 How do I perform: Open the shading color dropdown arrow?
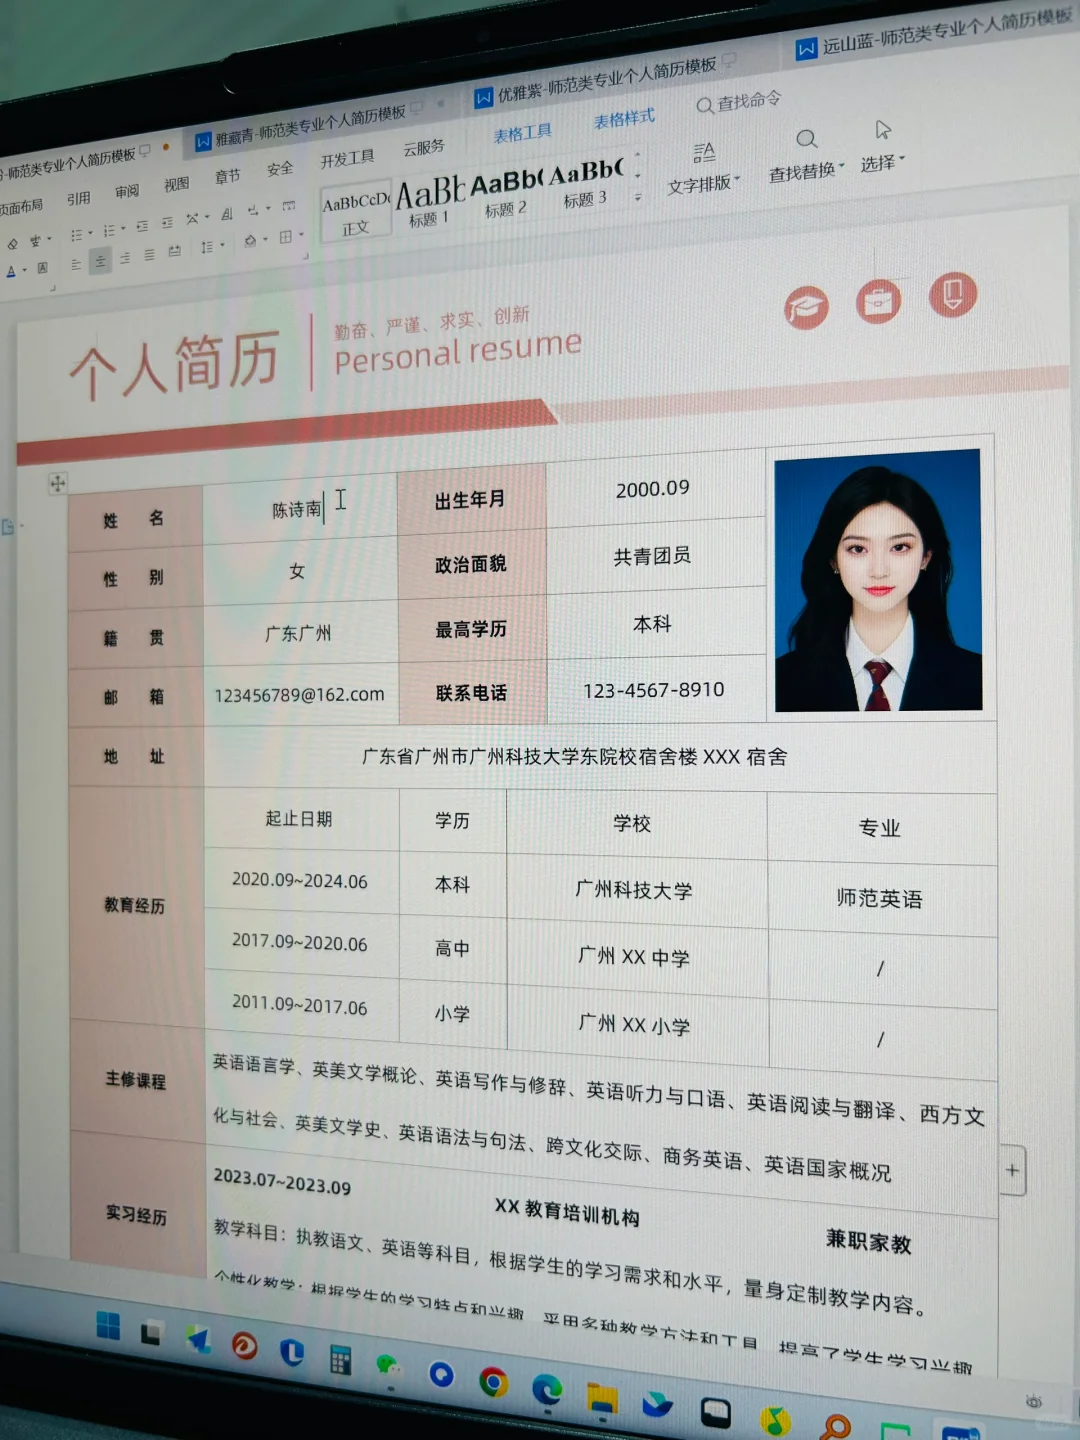pyautogui.click(x=265, y=239)
